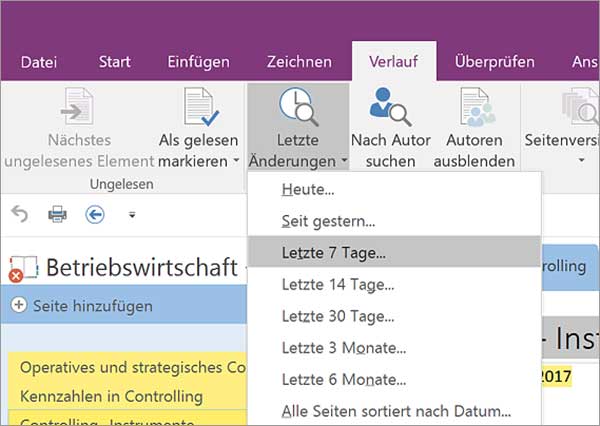This screenshot has height=426, width=600.
Task: Click the section tab ending in "rolling"
Action: [x=569, y=267]
